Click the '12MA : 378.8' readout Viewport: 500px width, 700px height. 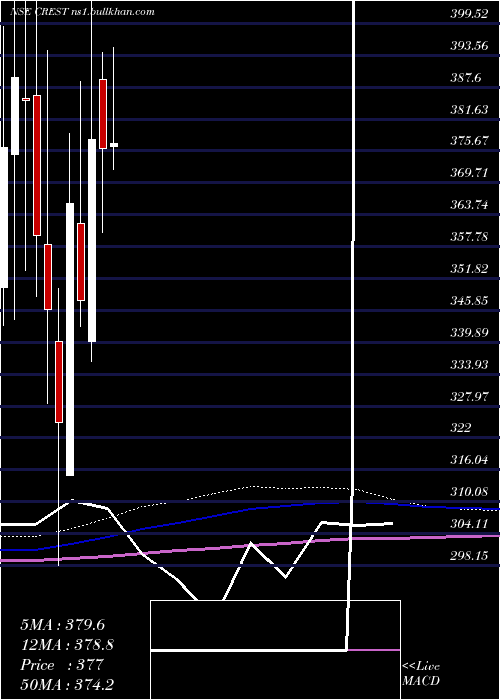point(67,644)
